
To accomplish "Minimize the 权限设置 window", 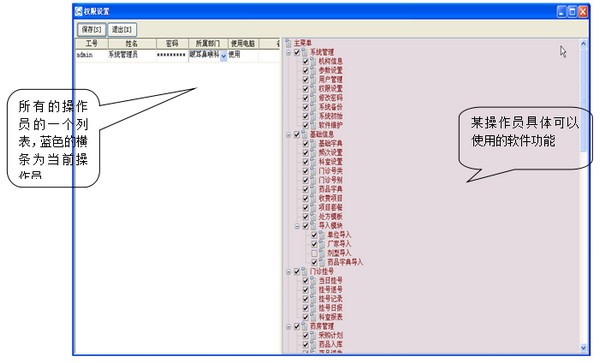I will pos(562,11).
